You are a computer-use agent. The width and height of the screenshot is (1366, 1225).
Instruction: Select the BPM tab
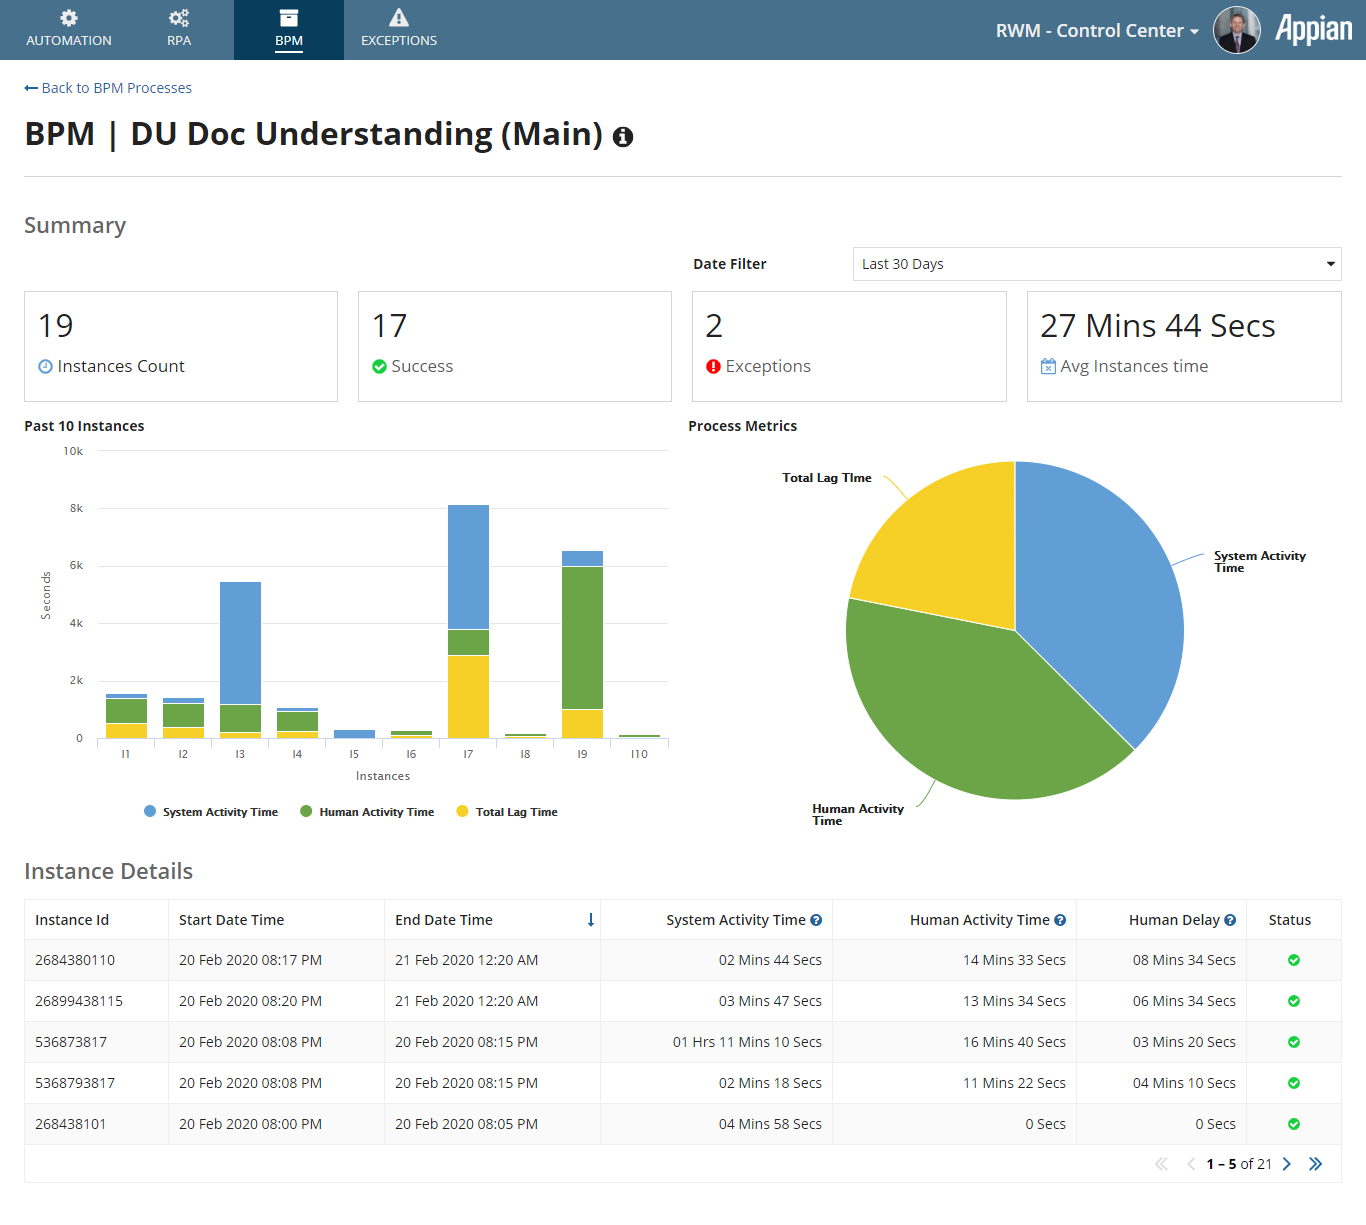click(289, 30)
